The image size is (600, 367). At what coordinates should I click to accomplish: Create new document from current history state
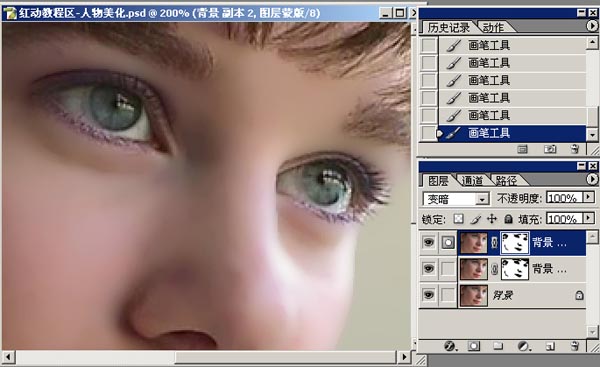(522, 149)
